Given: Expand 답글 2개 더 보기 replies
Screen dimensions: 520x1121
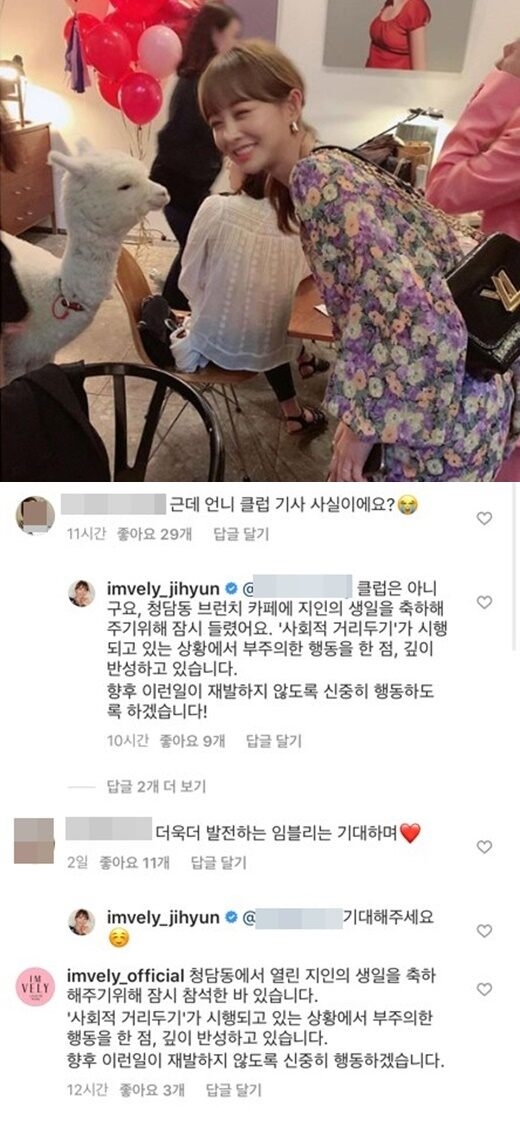Looking at the screenshot, I should [x=156, y=787].
